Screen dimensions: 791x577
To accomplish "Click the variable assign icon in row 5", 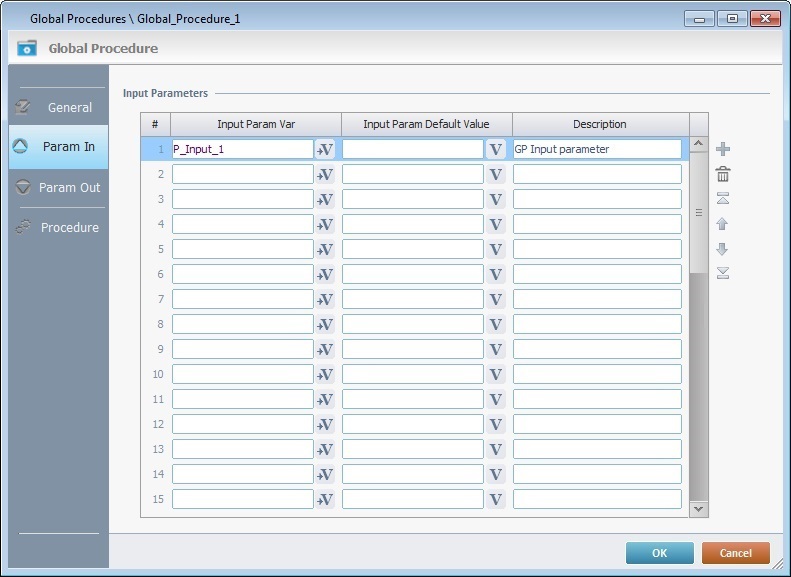I will 325,249.
